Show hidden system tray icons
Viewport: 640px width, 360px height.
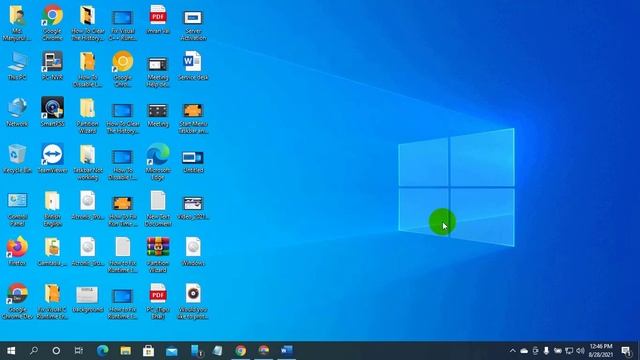coord(513,351)
